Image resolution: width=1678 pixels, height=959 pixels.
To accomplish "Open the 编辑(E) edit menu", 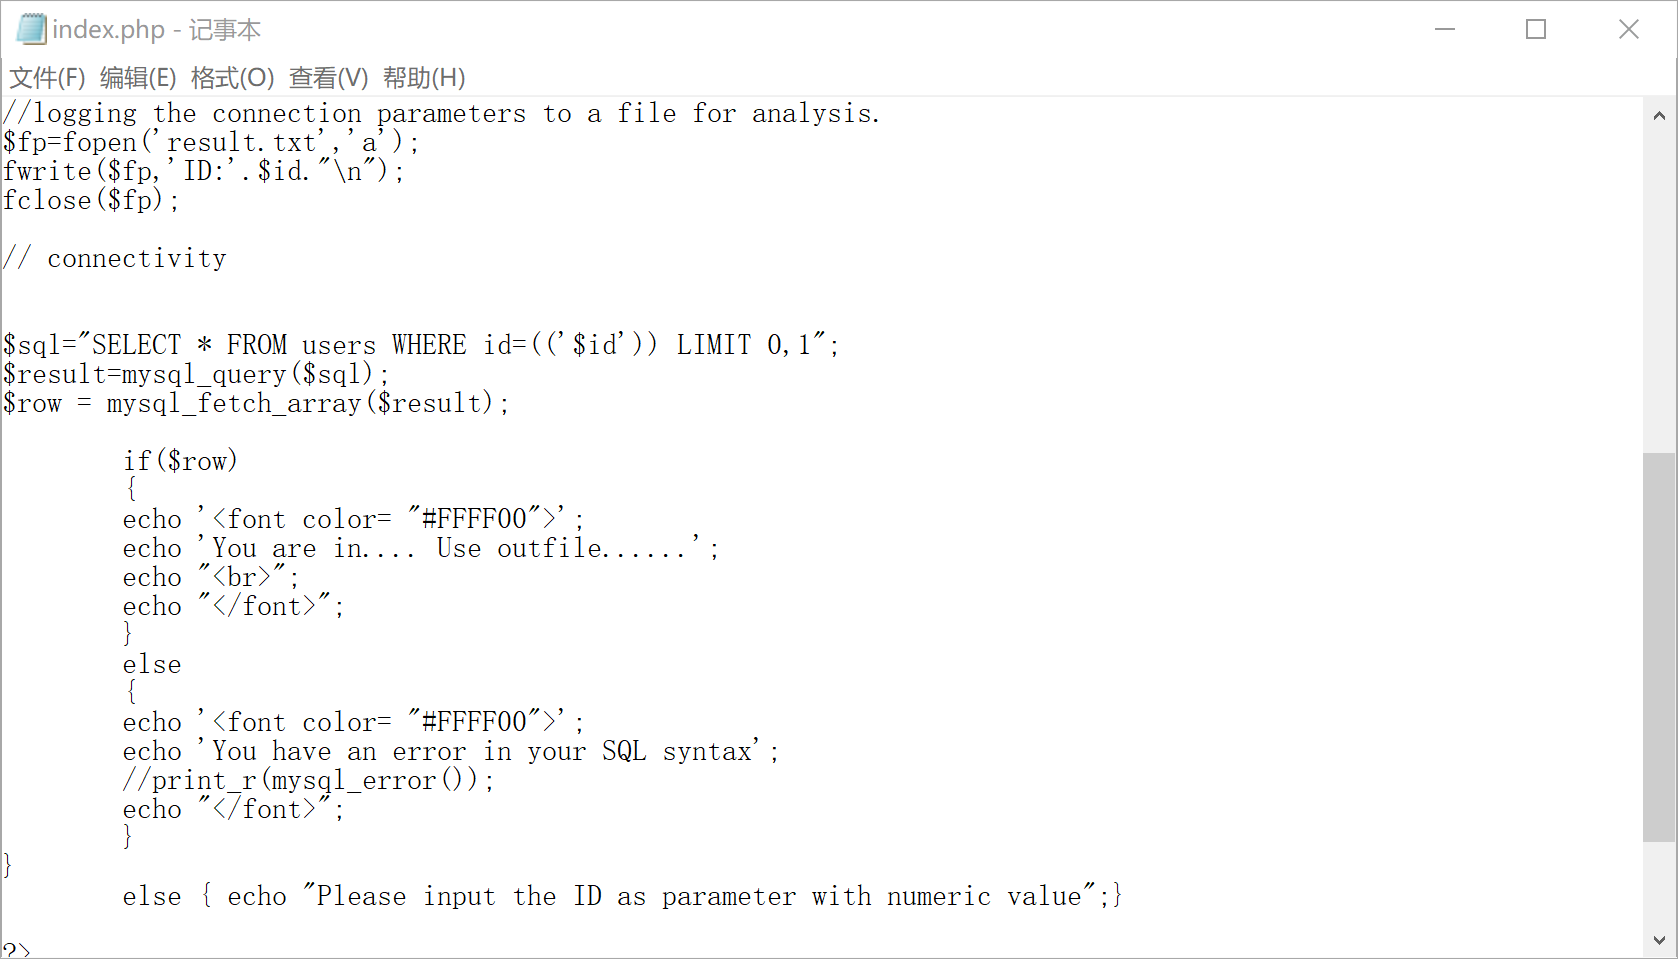I will (138, 78).
